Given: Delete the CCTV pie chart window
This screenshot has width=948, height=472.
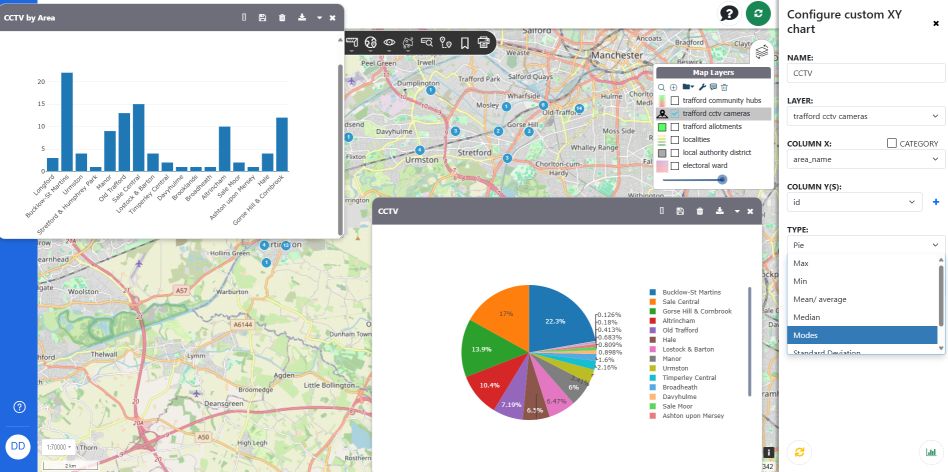Looking at the screenshot, I should [x=700, y=211].
